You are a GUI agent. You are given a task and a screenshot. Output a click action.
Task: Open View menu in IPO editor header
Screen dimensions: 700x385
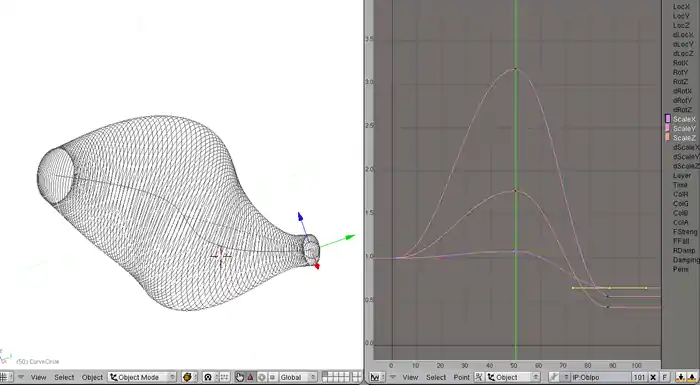(x=410, y=377)
